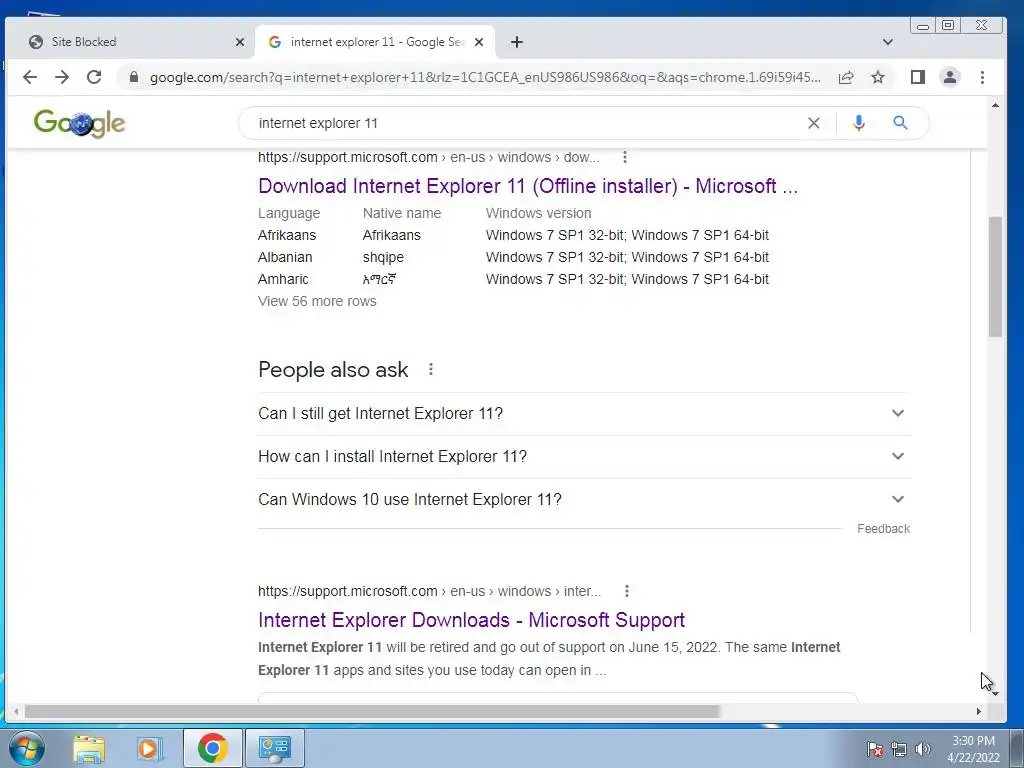Click the Afrikaans language cell
Image resolution: width=1024 pixels, height=768 pixels.
pos(287,235)
